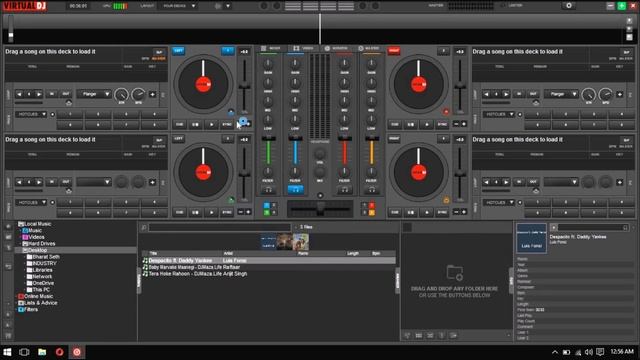This screenshot has height=360, width=640.
Task: Click loop OUT button on upper left deck
Action: pyautogui.click(x=66, y=94)
